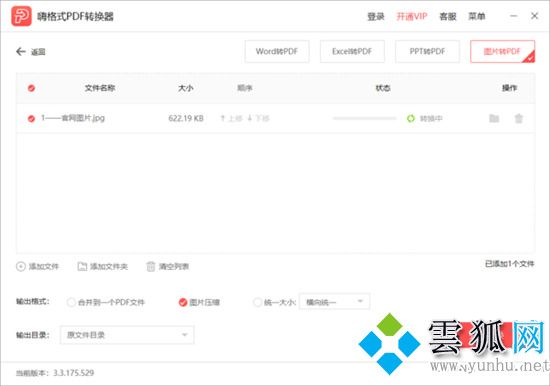Viewport: 550px width, 386px height.
Task: Select the 图片压缩 radio option
Action: (x=183, y=302)
